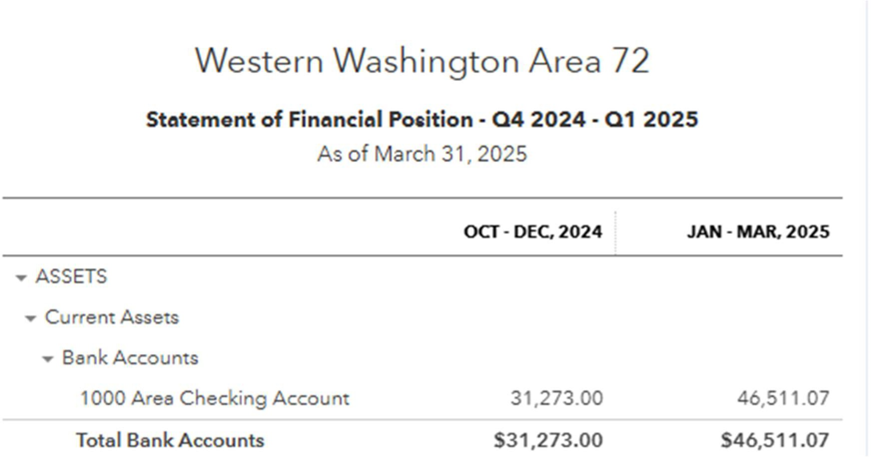Select the OCT - DEC, 2024 column header
Screen dimensions: 871x457
pyautogui.click(x=533, y=232)
